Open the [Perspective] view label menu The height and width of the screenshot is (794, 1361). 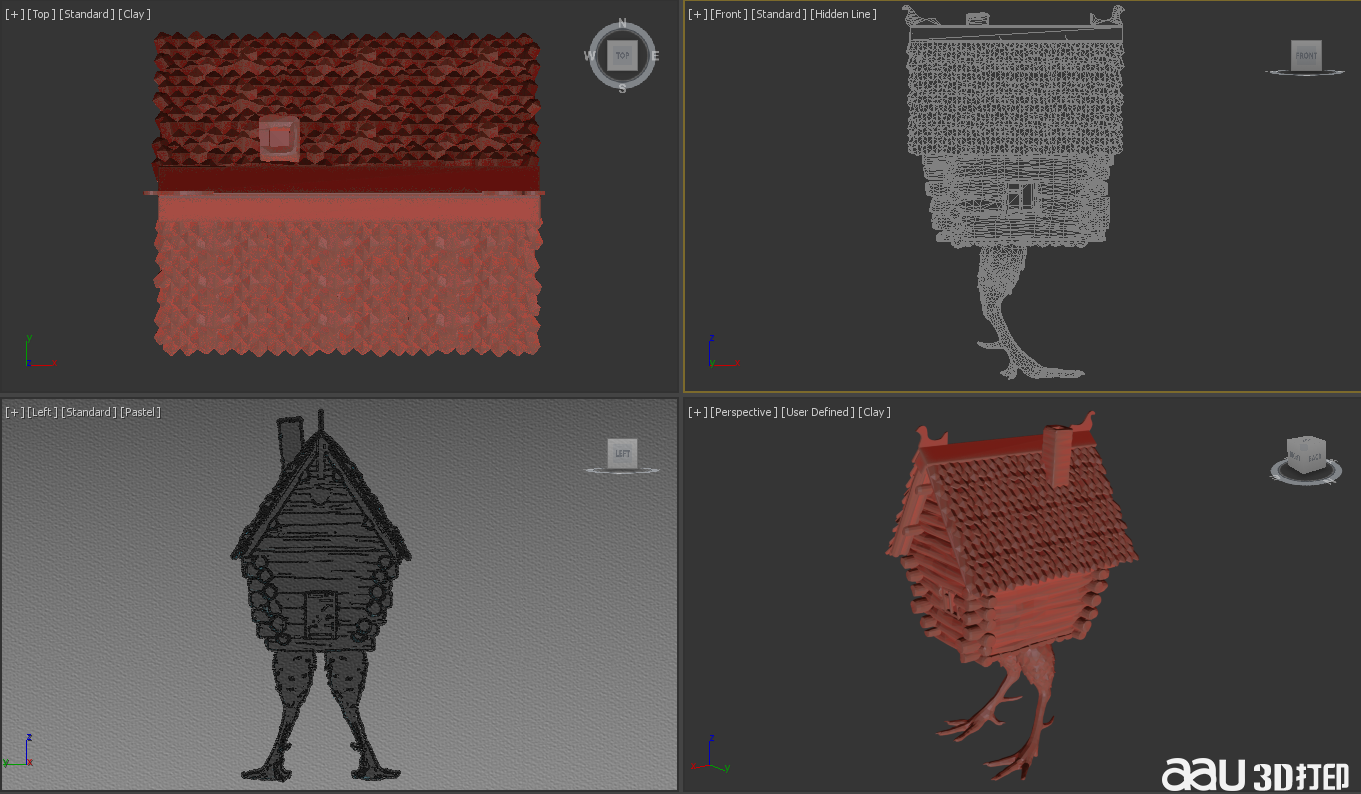(x=743, y=412)
